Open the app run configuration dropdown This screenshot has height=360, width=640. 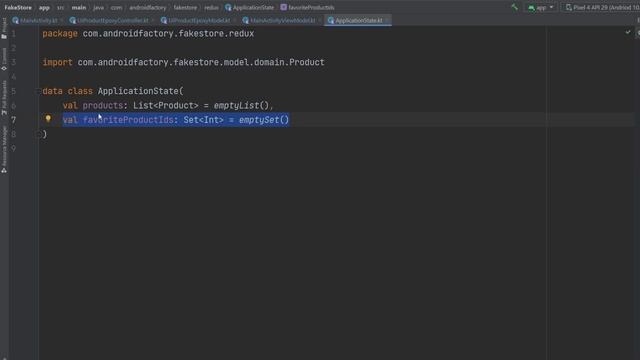[541, 7]
